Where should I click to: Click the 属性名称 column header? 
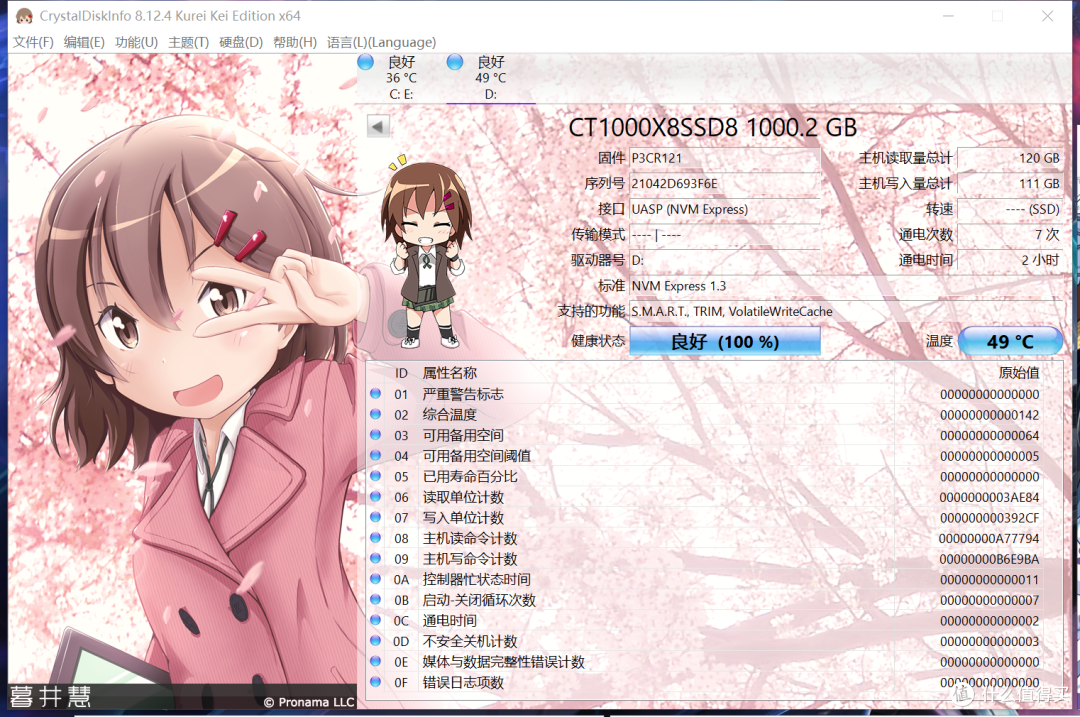tap(449, 373)
